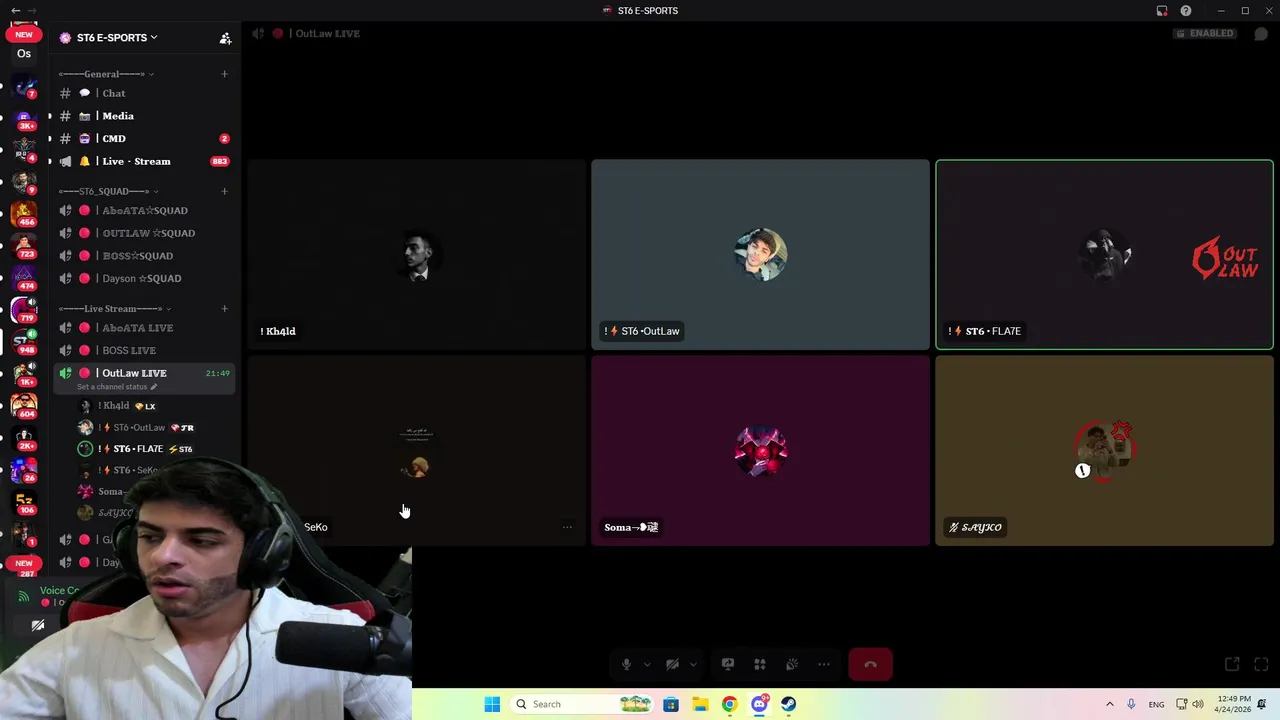Viewport: 1280px width, 720px height.
Task: Pop out the call window
Action: (1232, 664)
